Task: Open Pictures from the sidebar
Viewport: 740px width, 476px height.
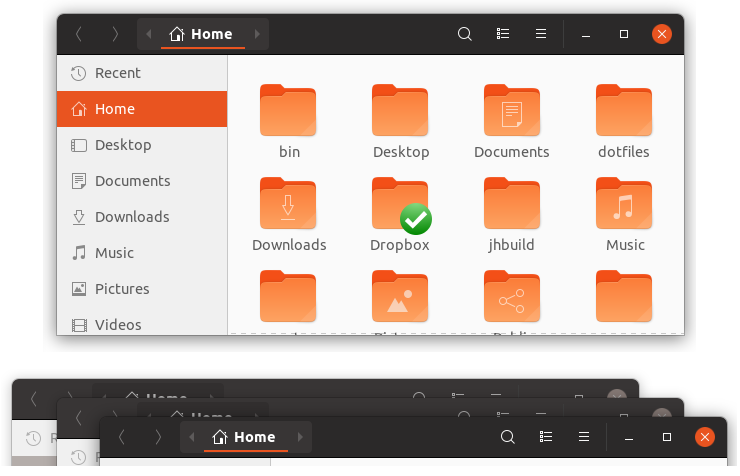Action: click(142, 289)
